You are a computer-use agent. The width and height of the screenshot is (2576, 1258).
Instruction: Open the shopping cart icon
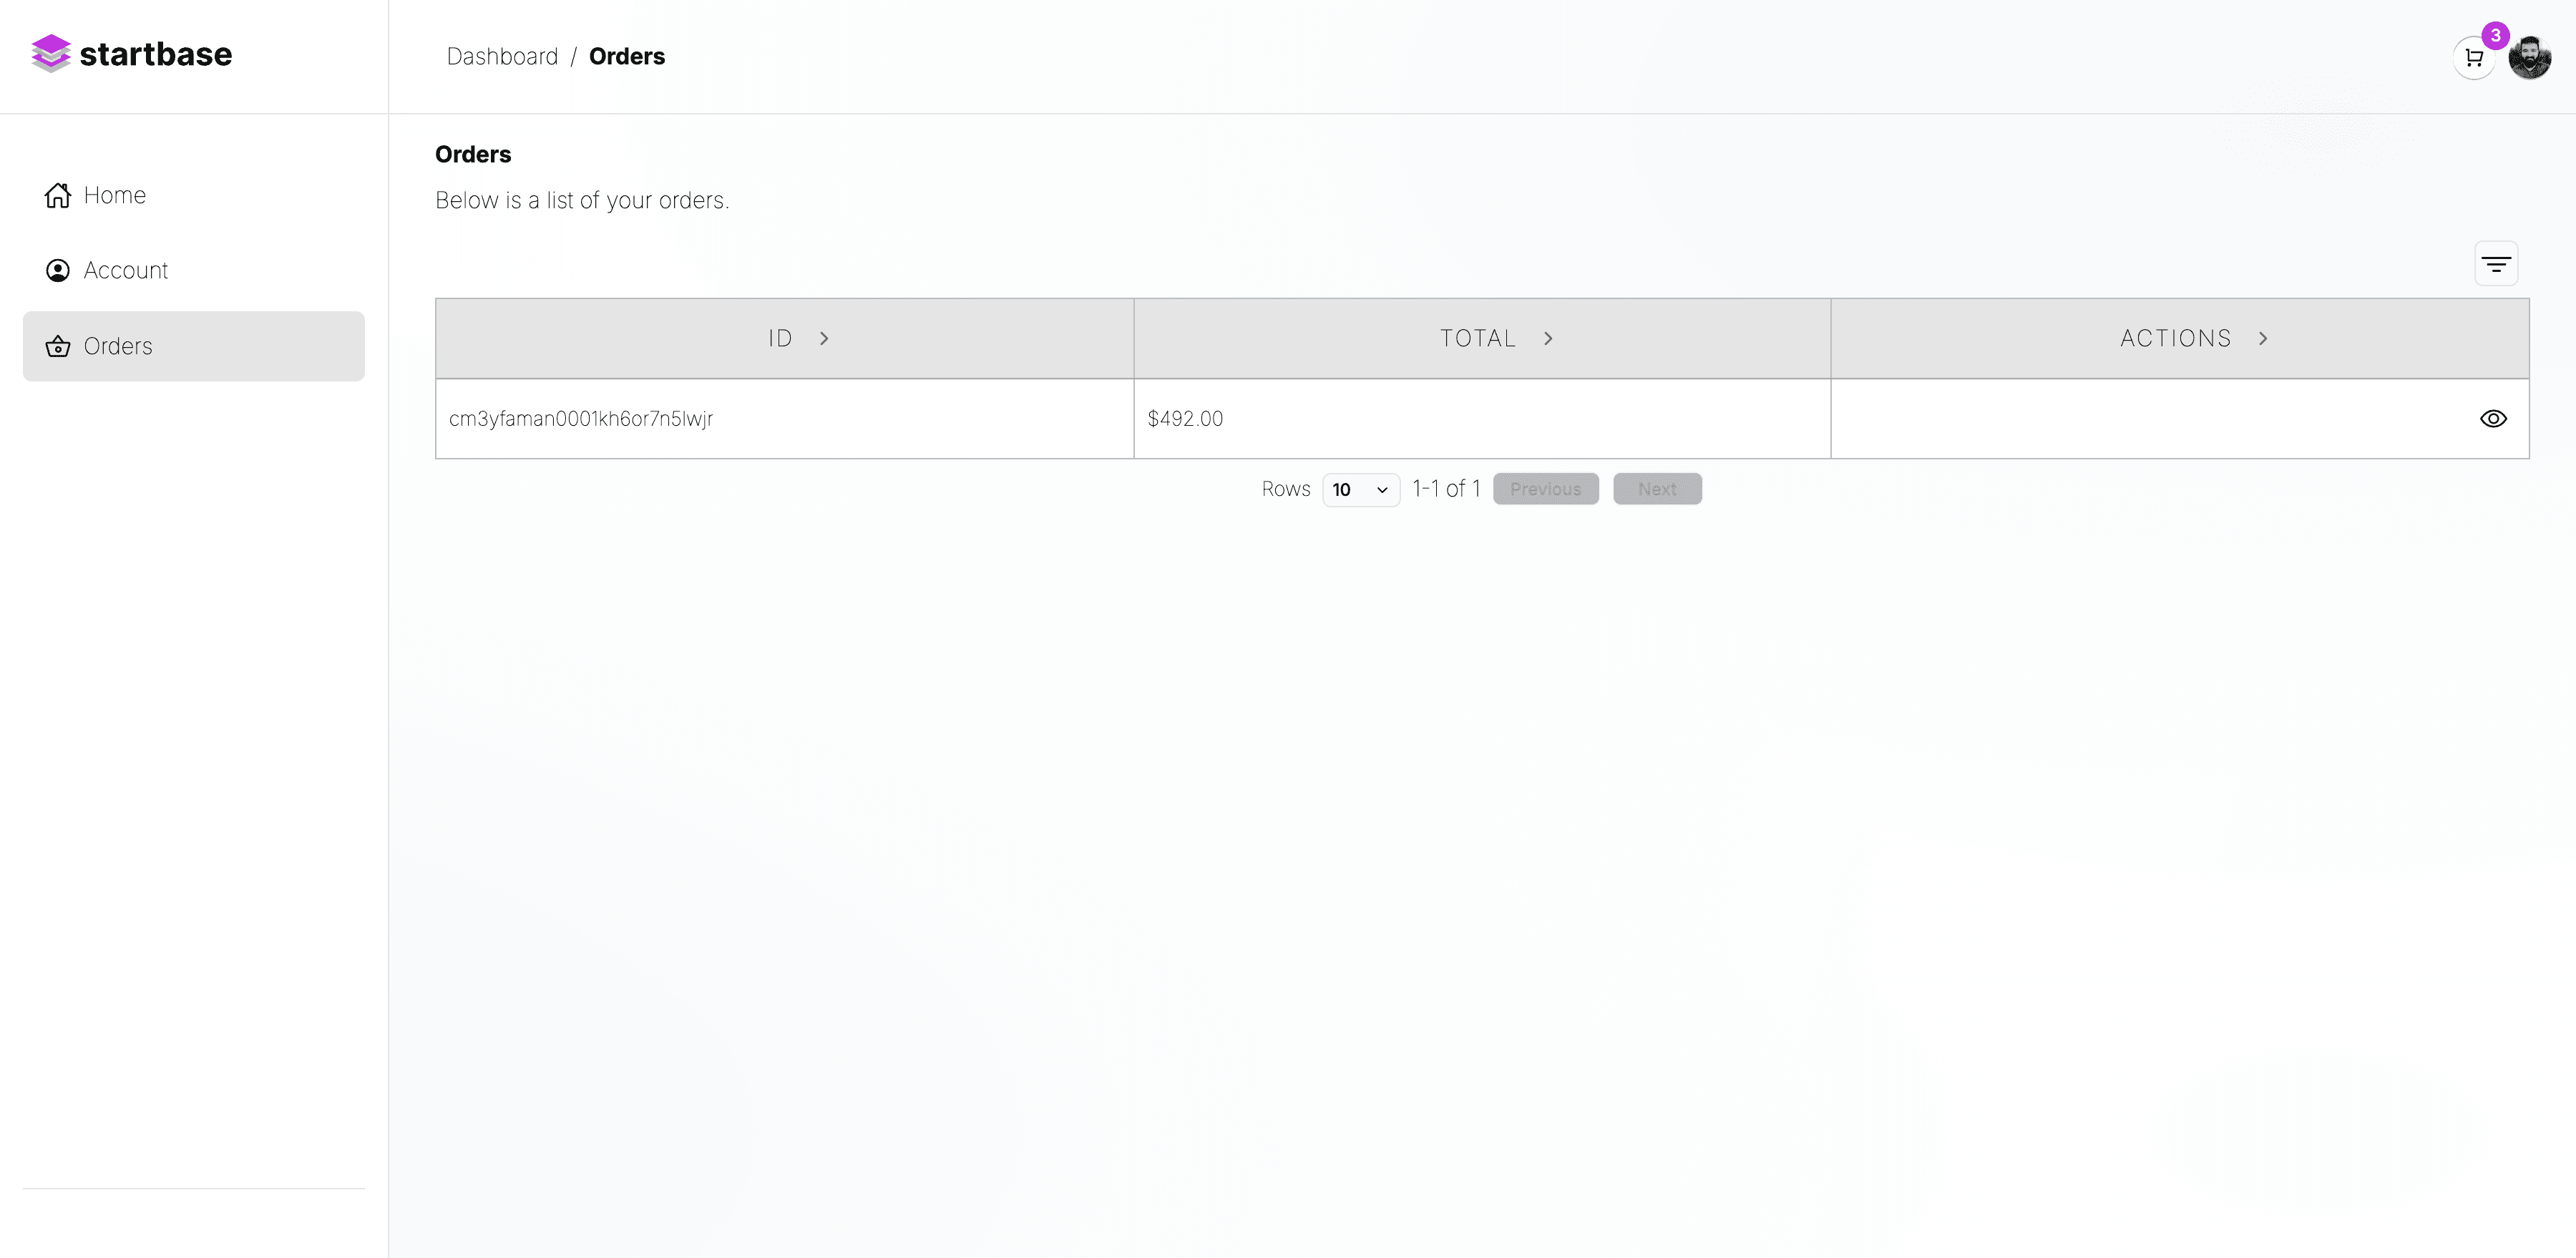(2472, 57)
